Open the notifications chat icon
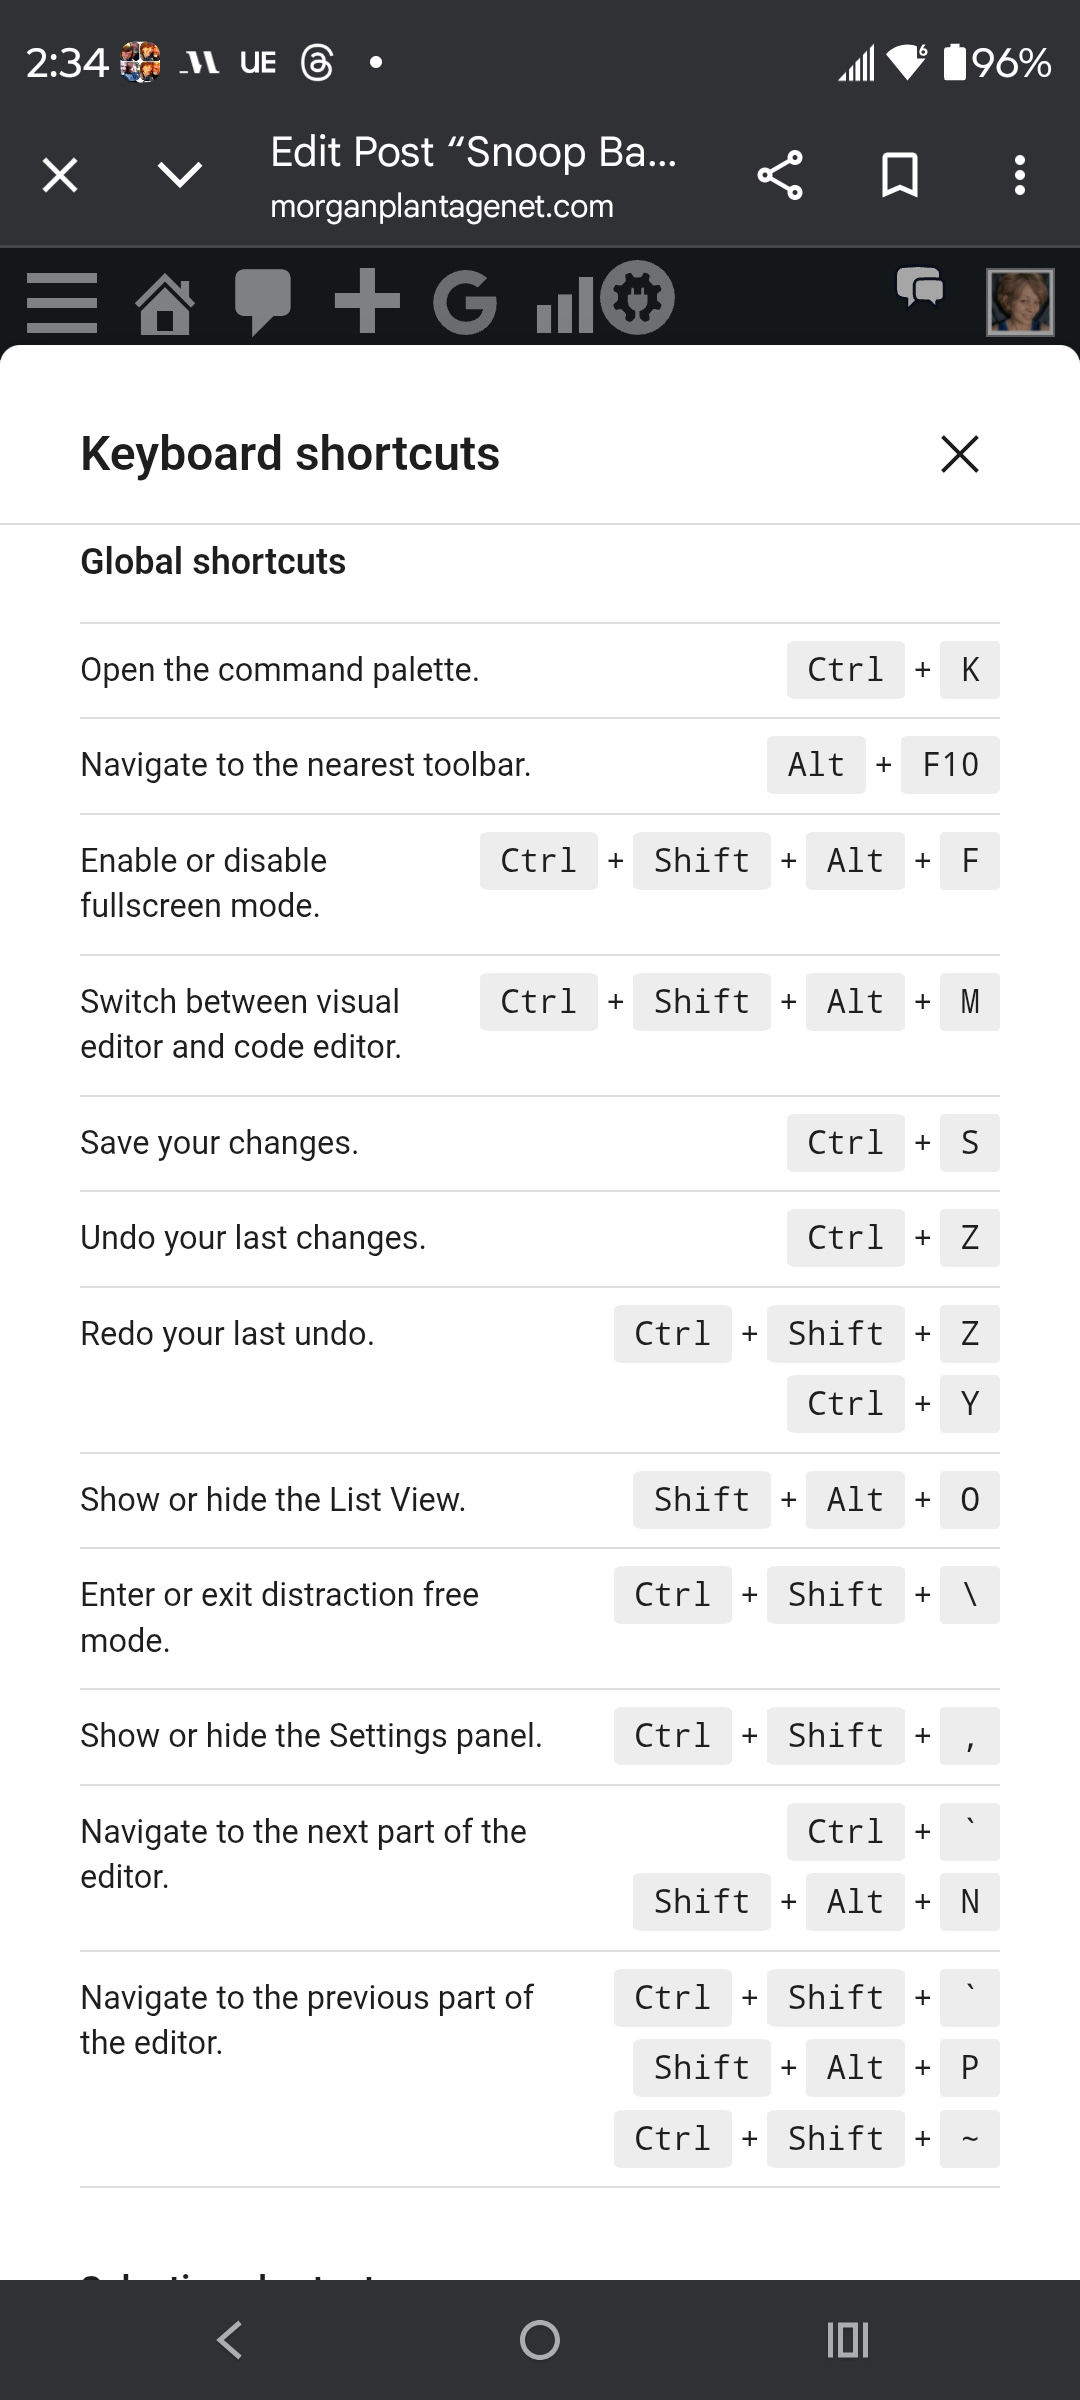The height and width of the screenshot is (2400, 1080). tap(920, 288)
